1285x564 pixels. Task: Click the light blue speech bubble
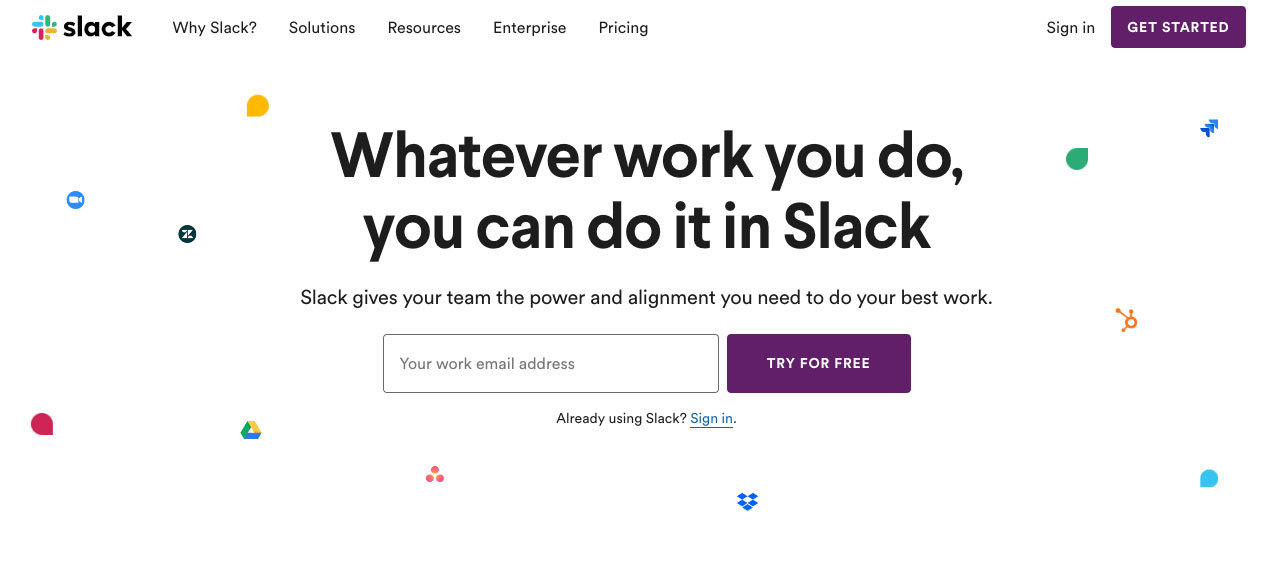(x=1209, y=478)
